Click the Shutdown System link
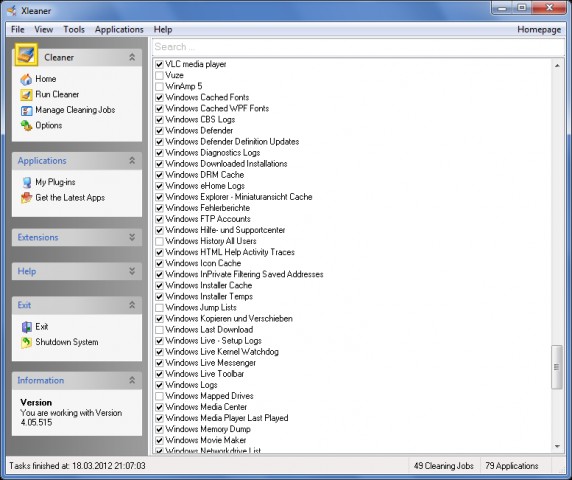572x480 pixels. pos(67,342)
